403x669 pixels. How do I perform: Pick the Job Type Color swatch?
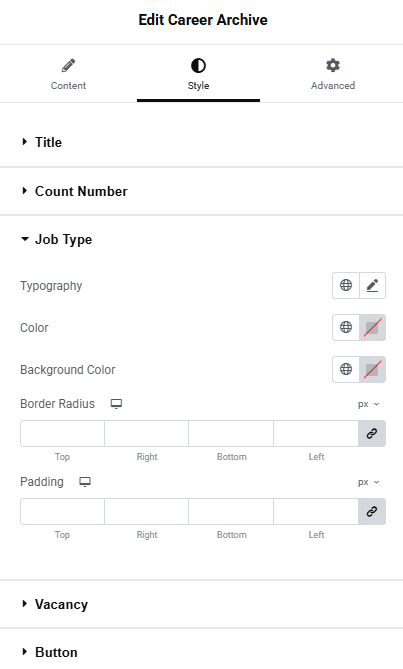(x=372, y=327)
